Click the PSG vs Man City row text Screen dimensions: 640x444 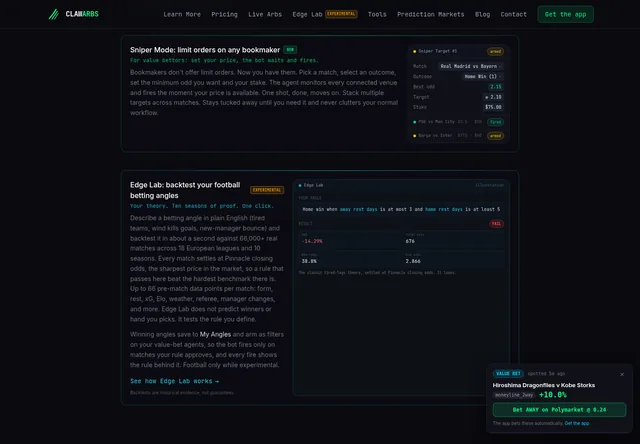click(436, 122)
